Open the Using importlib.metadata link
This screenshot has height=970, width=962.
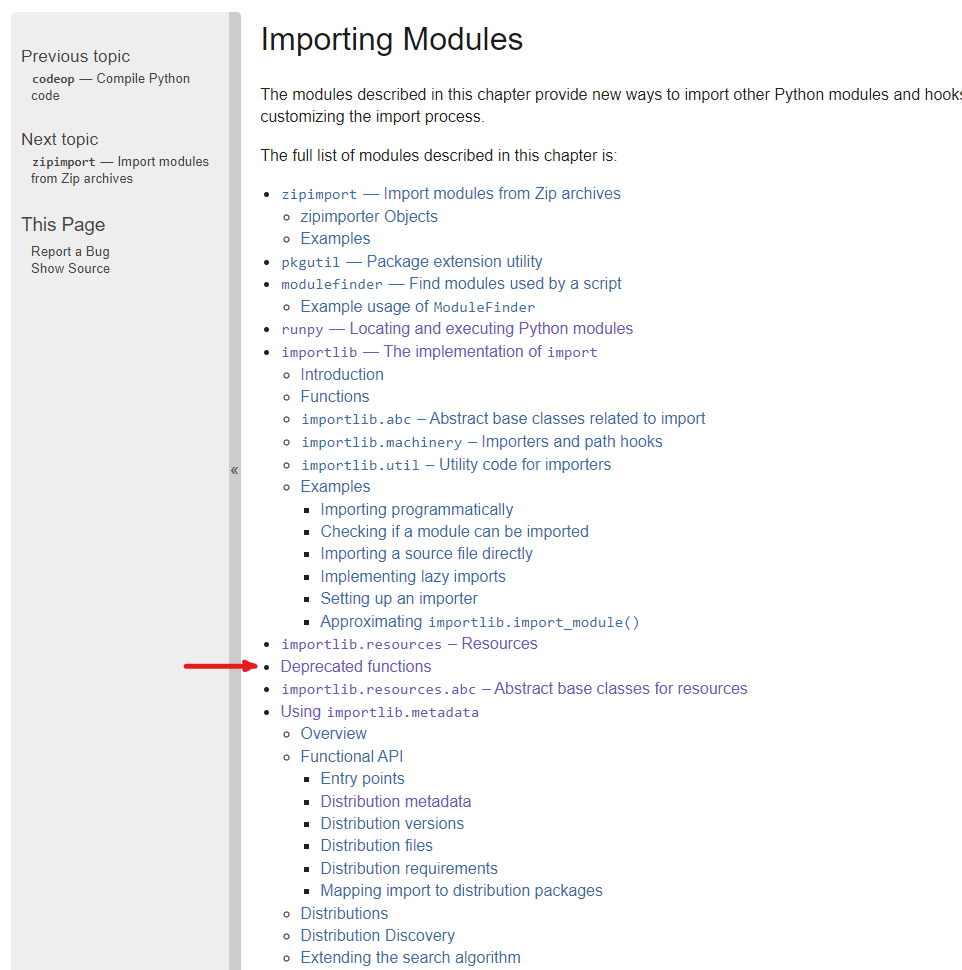(x=379, y=712)
